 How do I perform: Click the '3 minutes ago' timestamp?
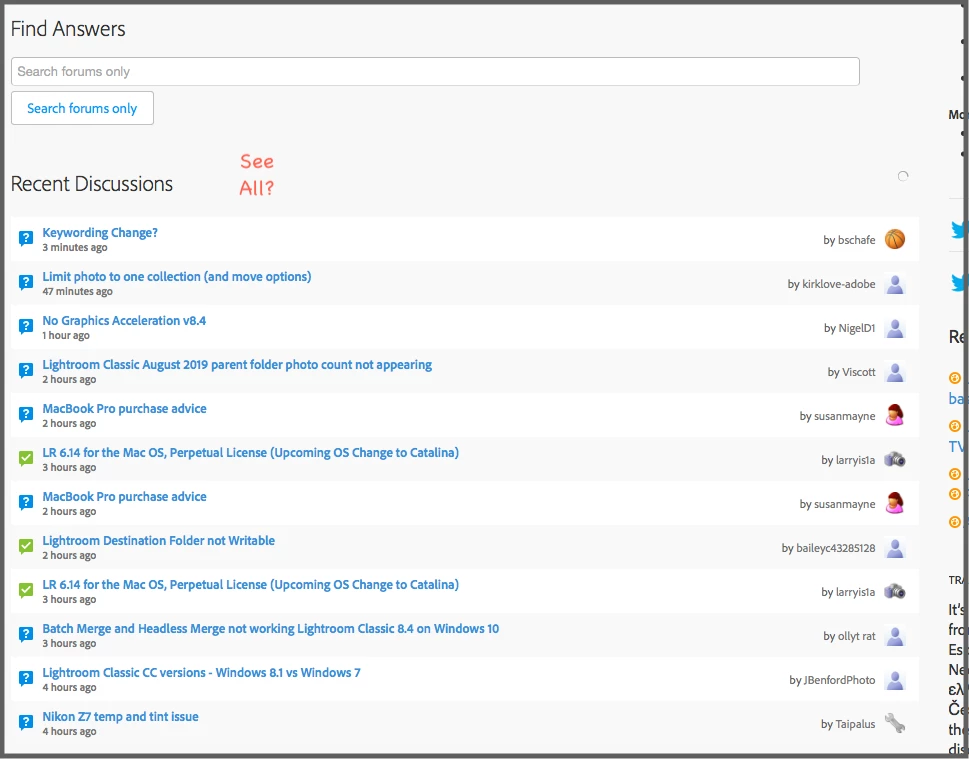75,247
